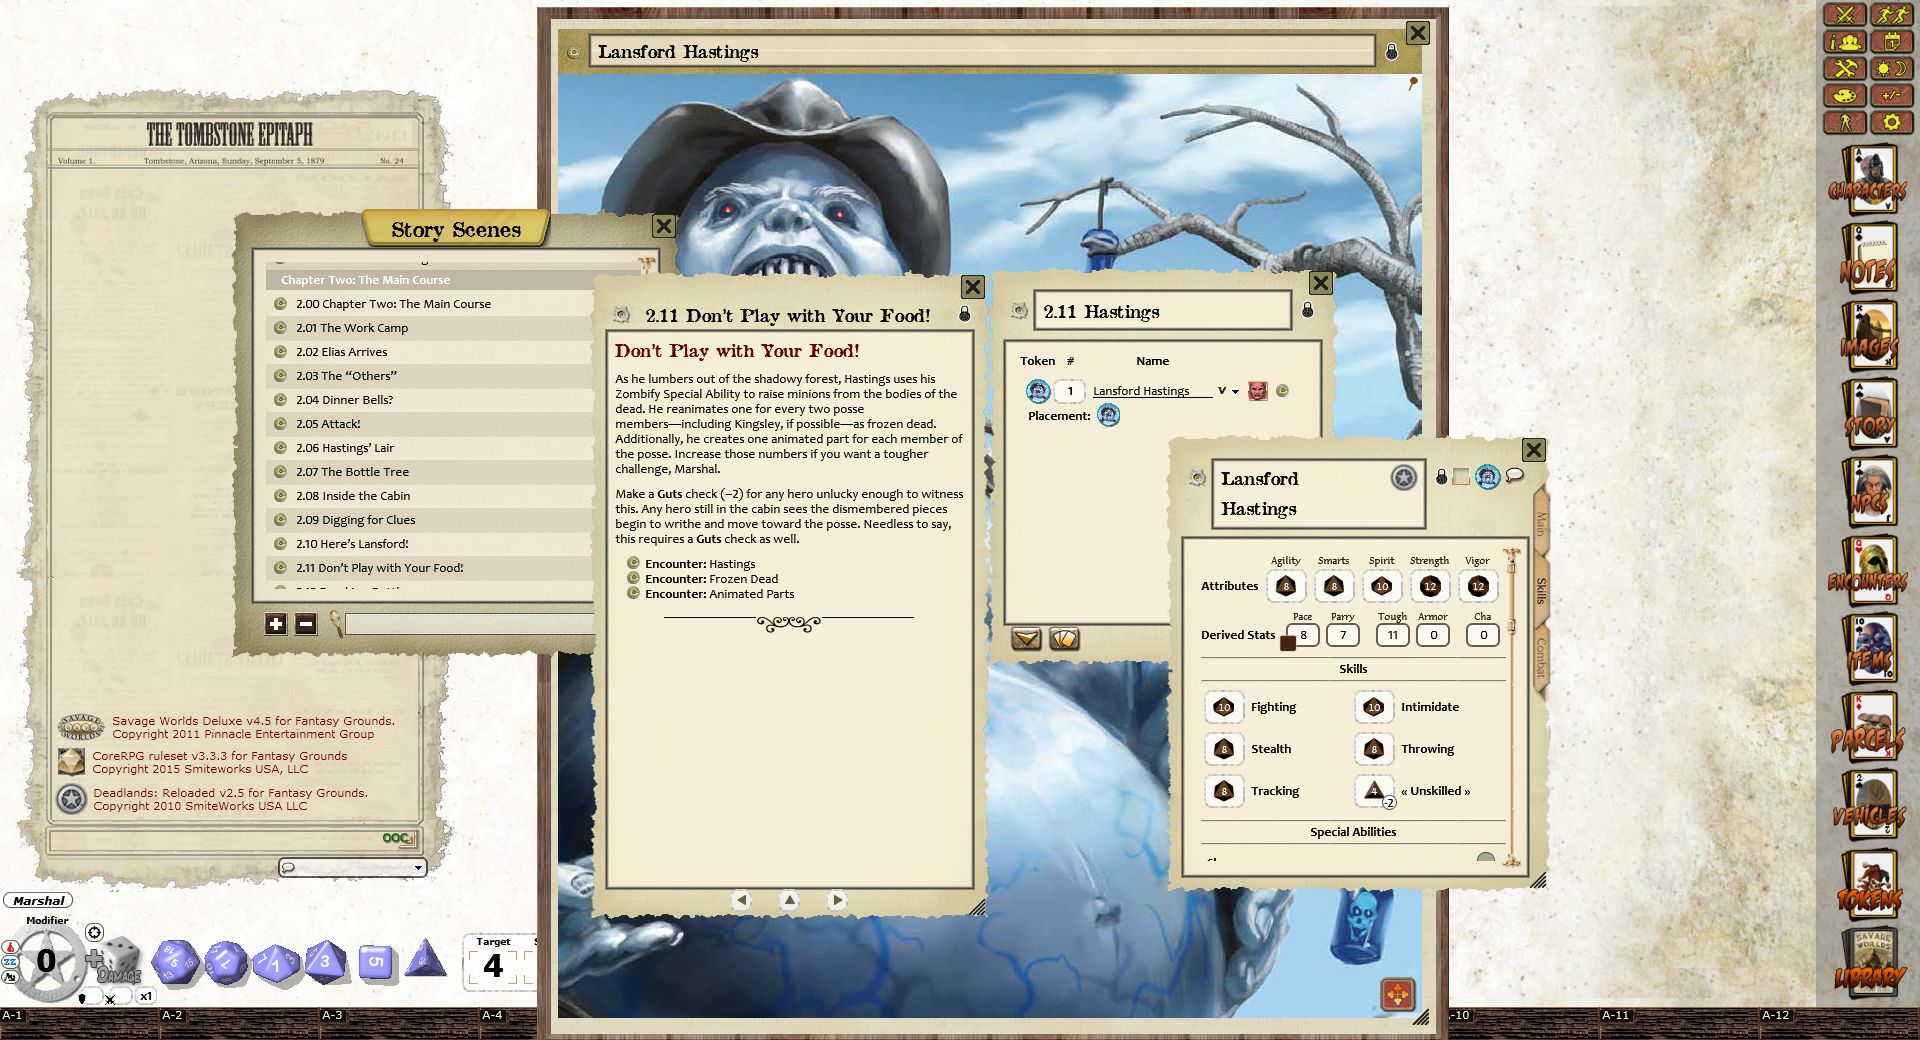Click the Story Scenes search field
The height and width of the screenshot is (1040, 1920).
coord(468,625)
